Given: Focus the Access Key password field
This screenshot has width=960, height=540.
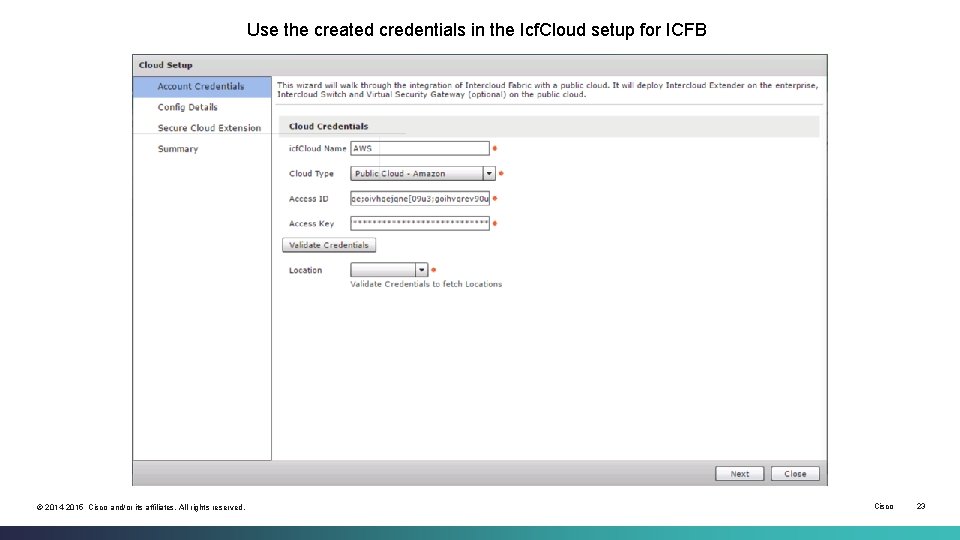Looking at the screenshot, I should coord(420,223).
